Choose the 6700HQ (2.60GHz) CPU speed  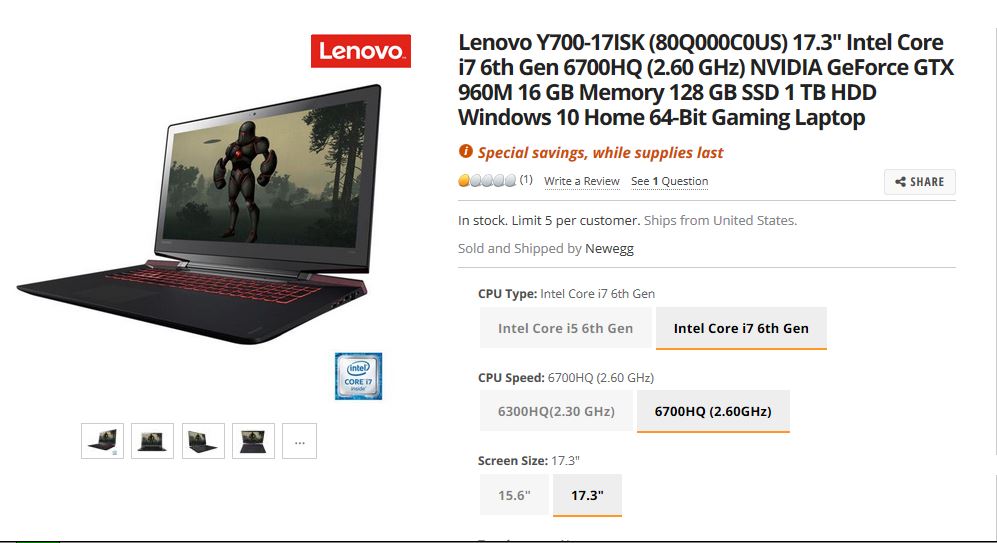coord(713,411)
